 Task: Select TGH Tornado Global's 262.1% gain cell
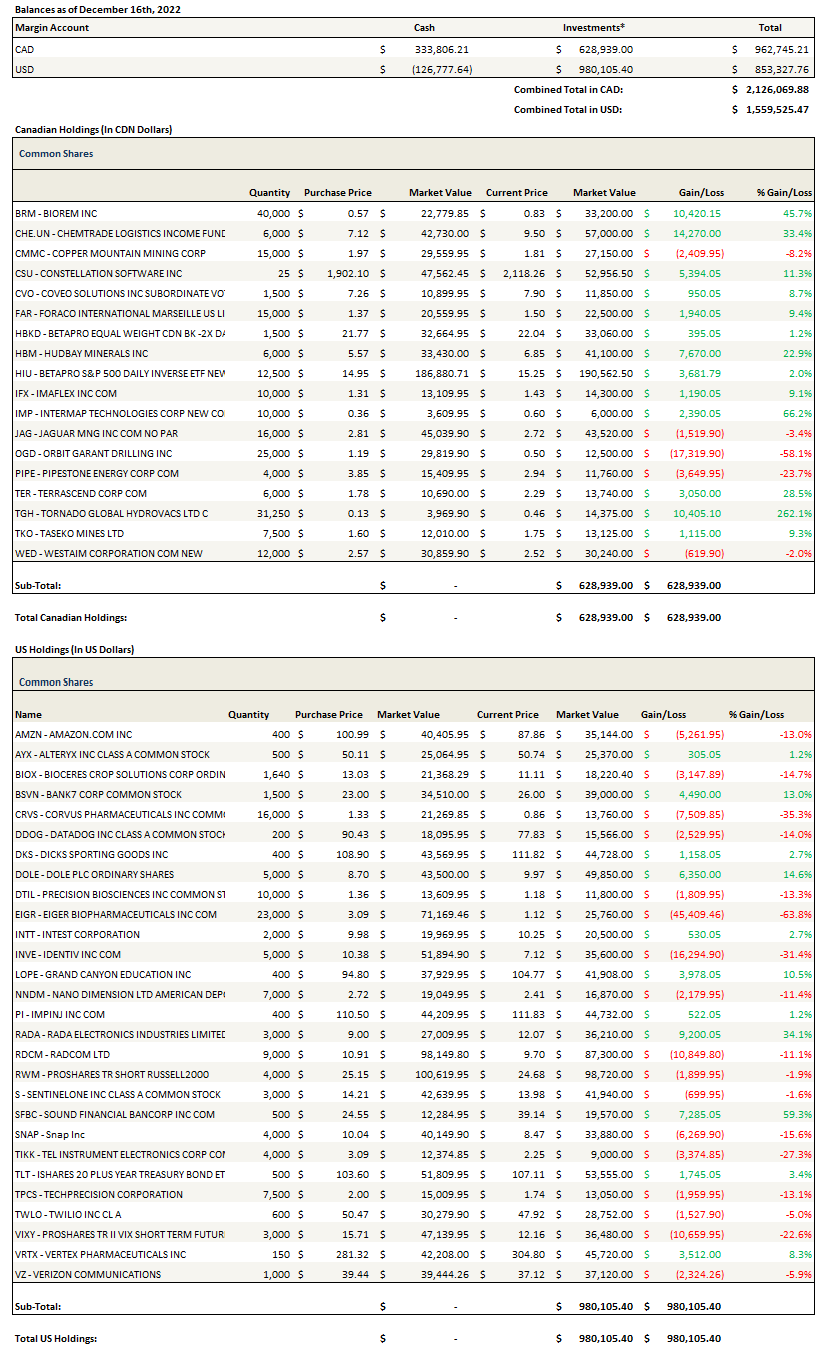pyautogui.click(x=796, y=513)
